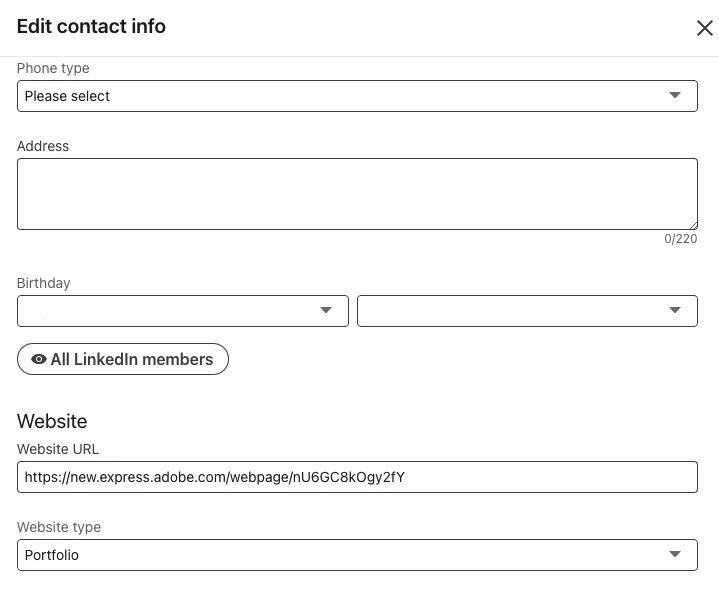
Task: Open the Phone type 'Please select' combo box
Action: point(340,96)
